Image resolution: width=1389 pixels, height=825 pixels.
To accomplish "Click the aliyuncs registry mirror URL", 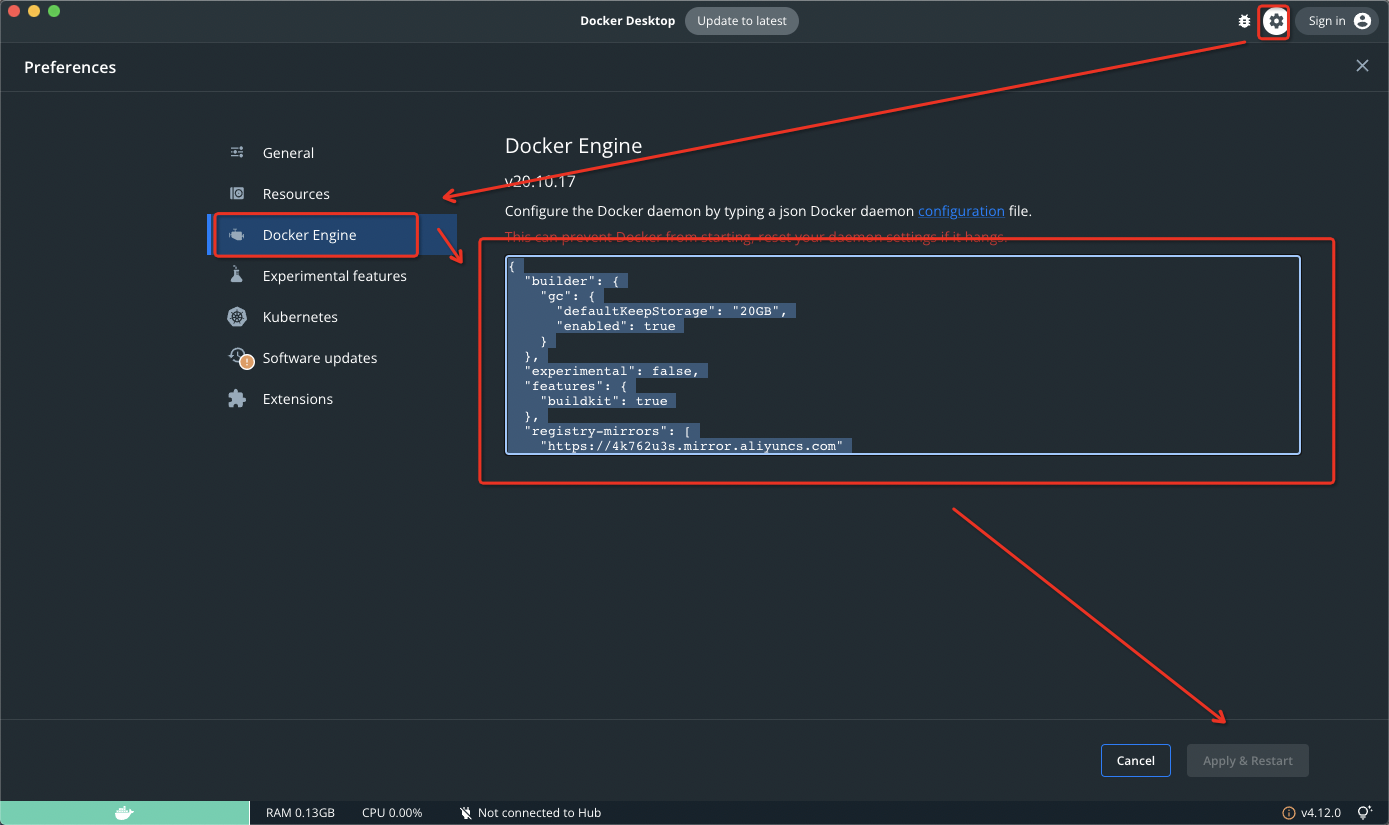I will click(x=691, y=446).
